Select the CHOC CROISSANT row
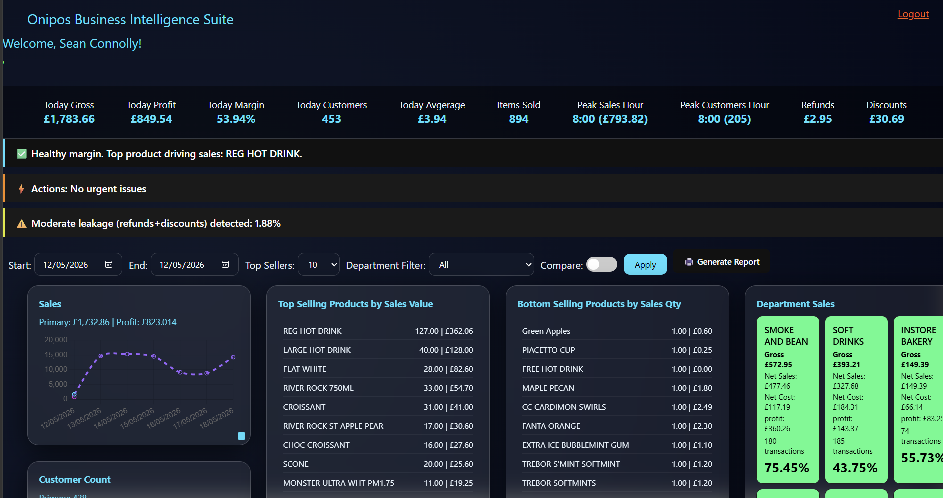This screenshot has width=943, height=498. click(x=378, y=445)
